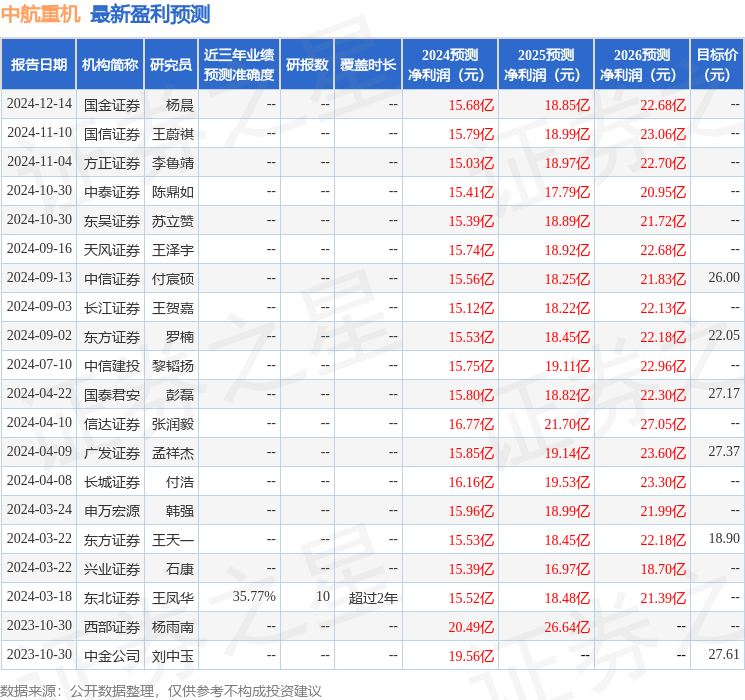Select institution 西部证券
Viewport: 745px width, 700px height.
(112, 627)
